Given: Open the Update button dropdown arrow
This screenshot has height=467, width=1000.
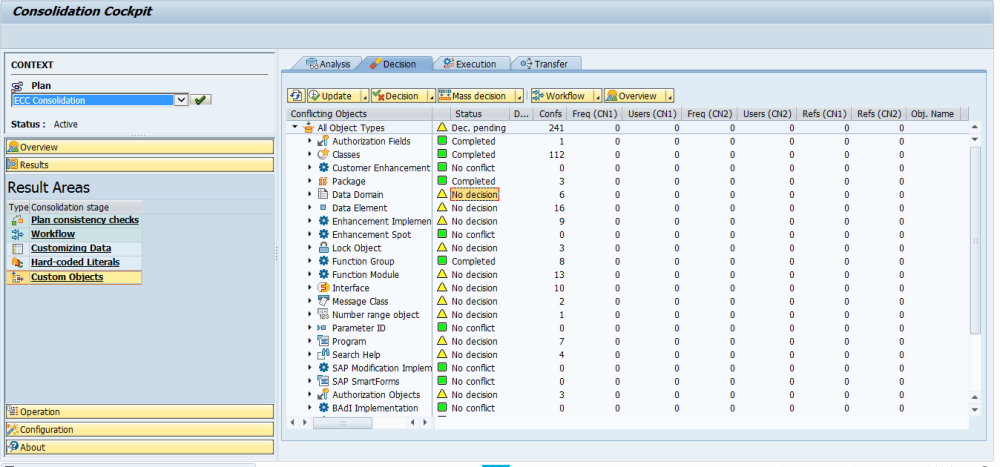Looking at the screenshot, I should 365,96.
